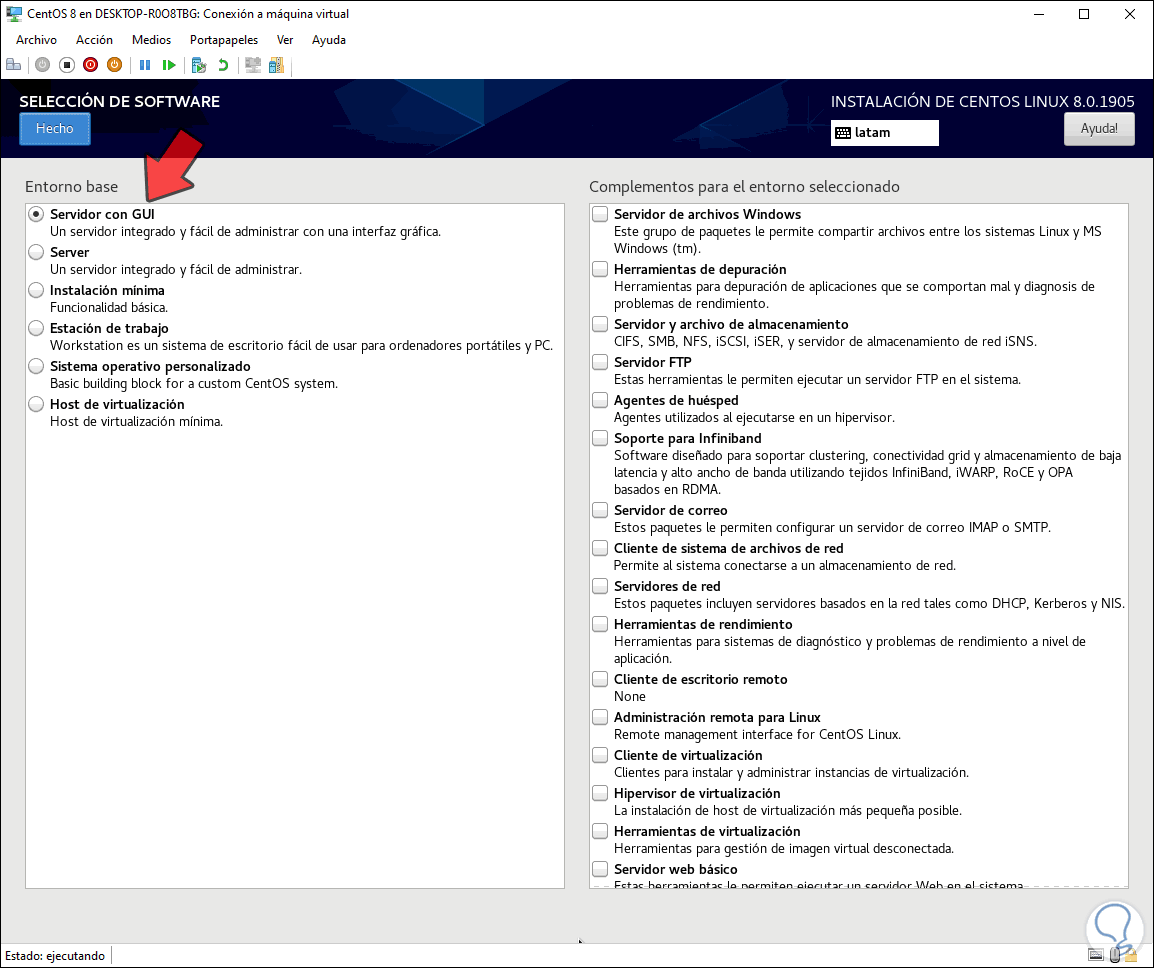Open the Ayuda menu

328,40
